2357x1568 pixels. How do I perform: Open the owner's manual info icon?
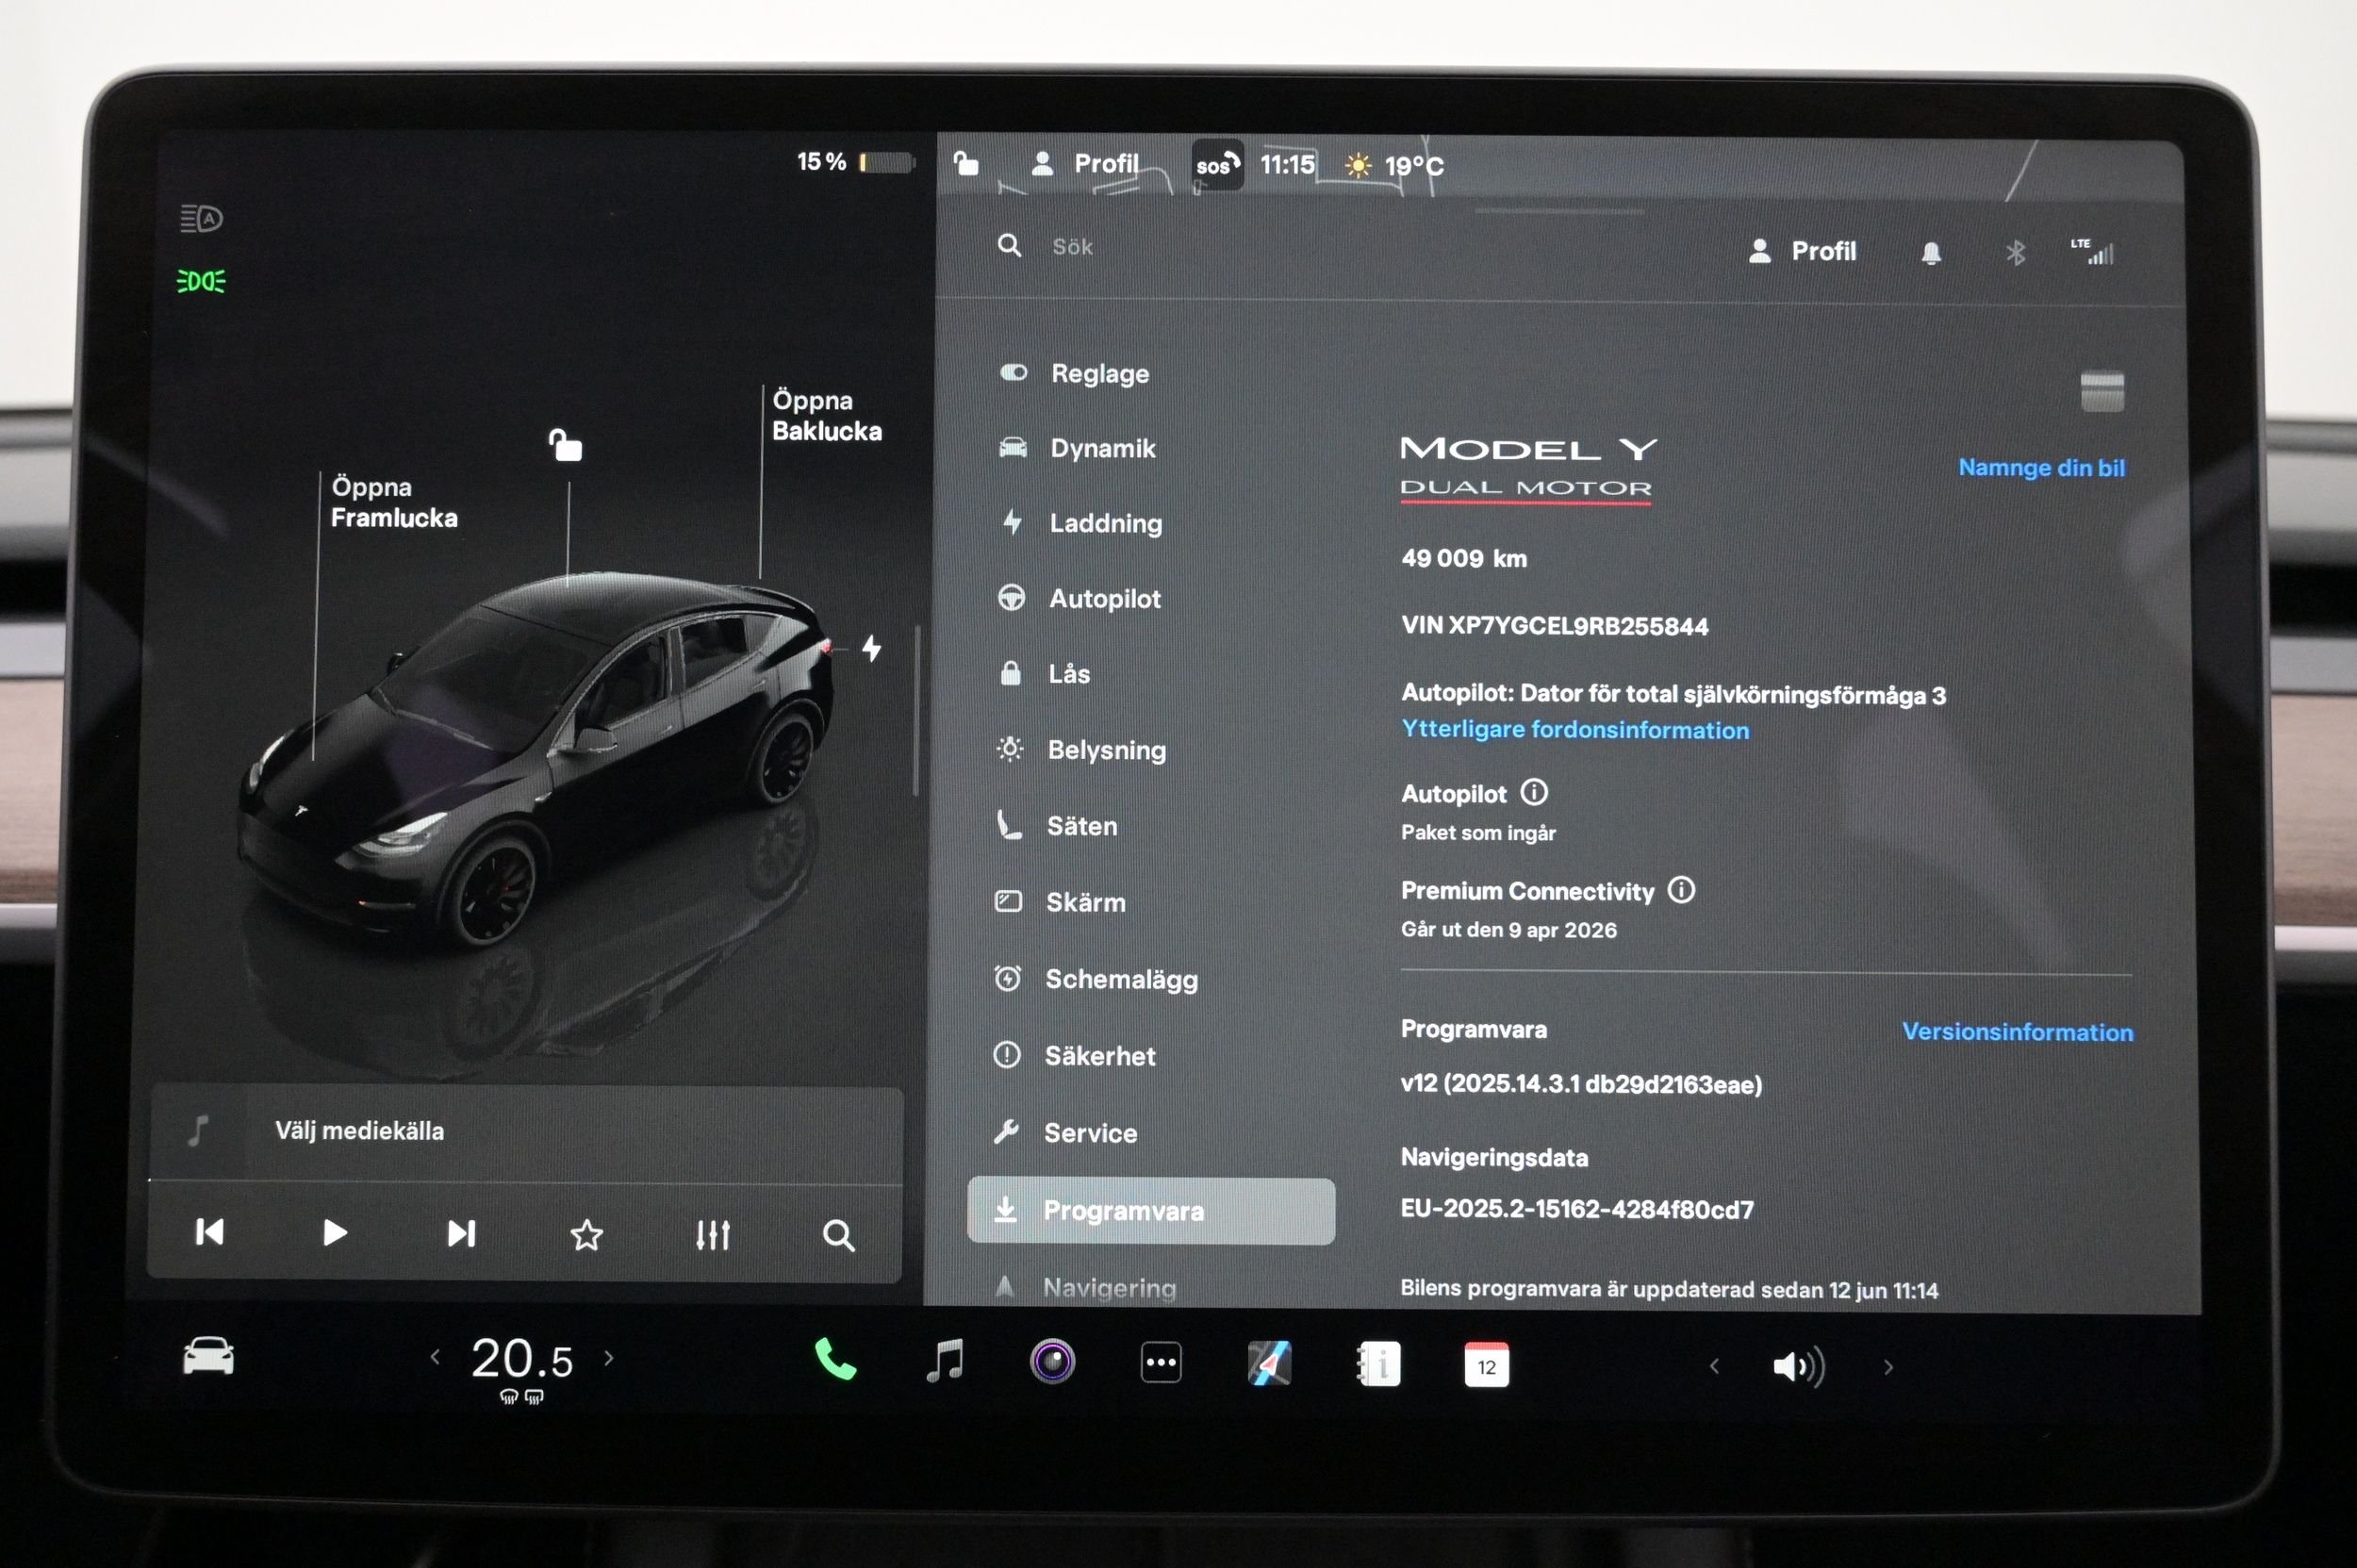1378,1364
